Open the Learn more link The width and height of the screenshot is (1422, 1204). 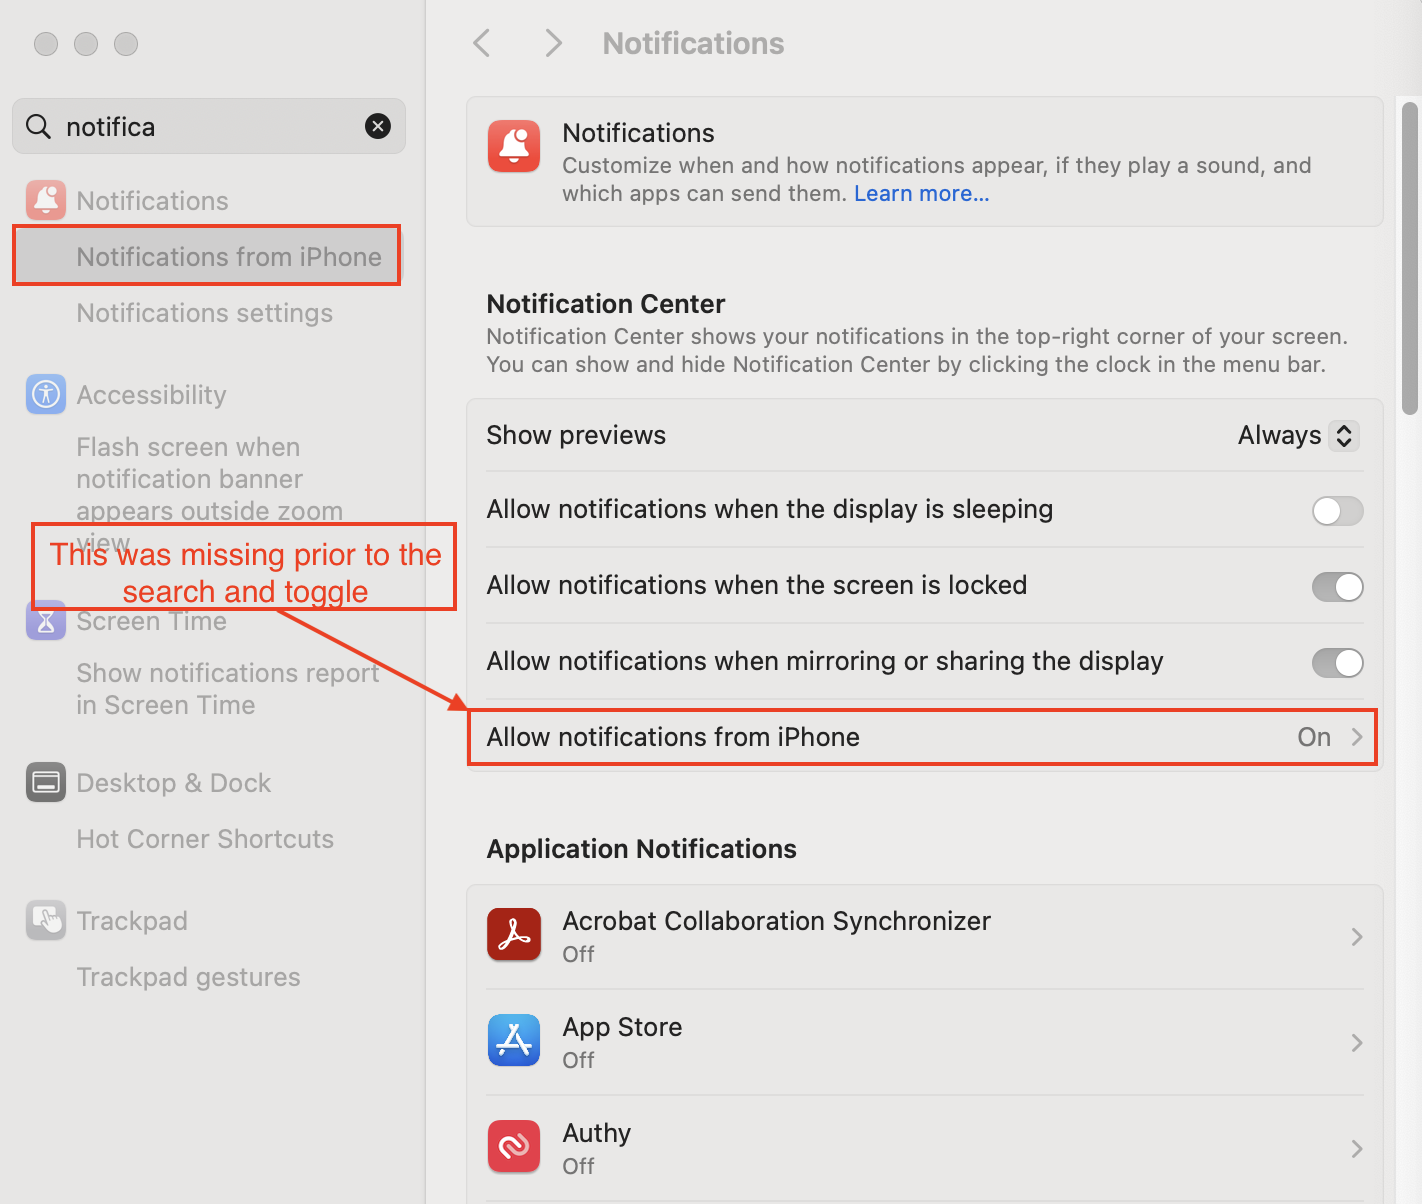pos(921,194)
